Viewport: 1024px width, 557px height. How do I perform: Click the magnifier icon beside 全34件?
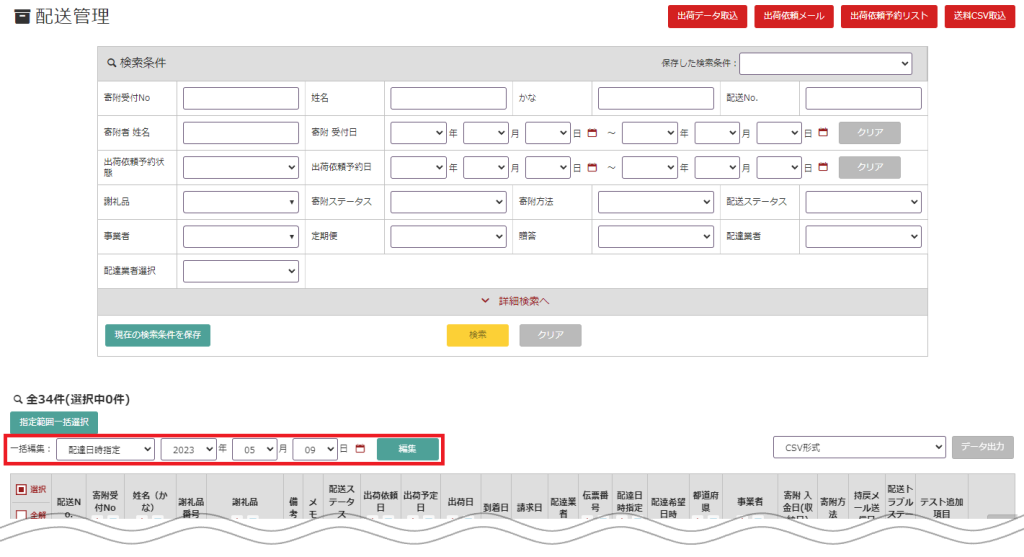point(17,399)
